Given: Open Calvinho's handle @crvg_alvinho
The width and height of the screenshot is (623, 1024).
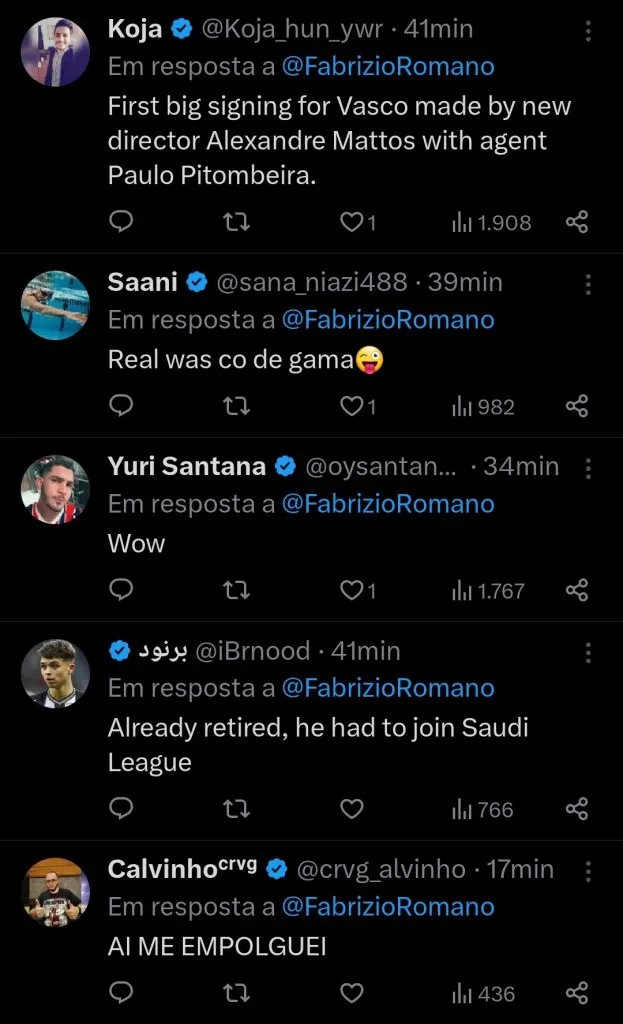Looking at the screenshot, I should point(381,869).
